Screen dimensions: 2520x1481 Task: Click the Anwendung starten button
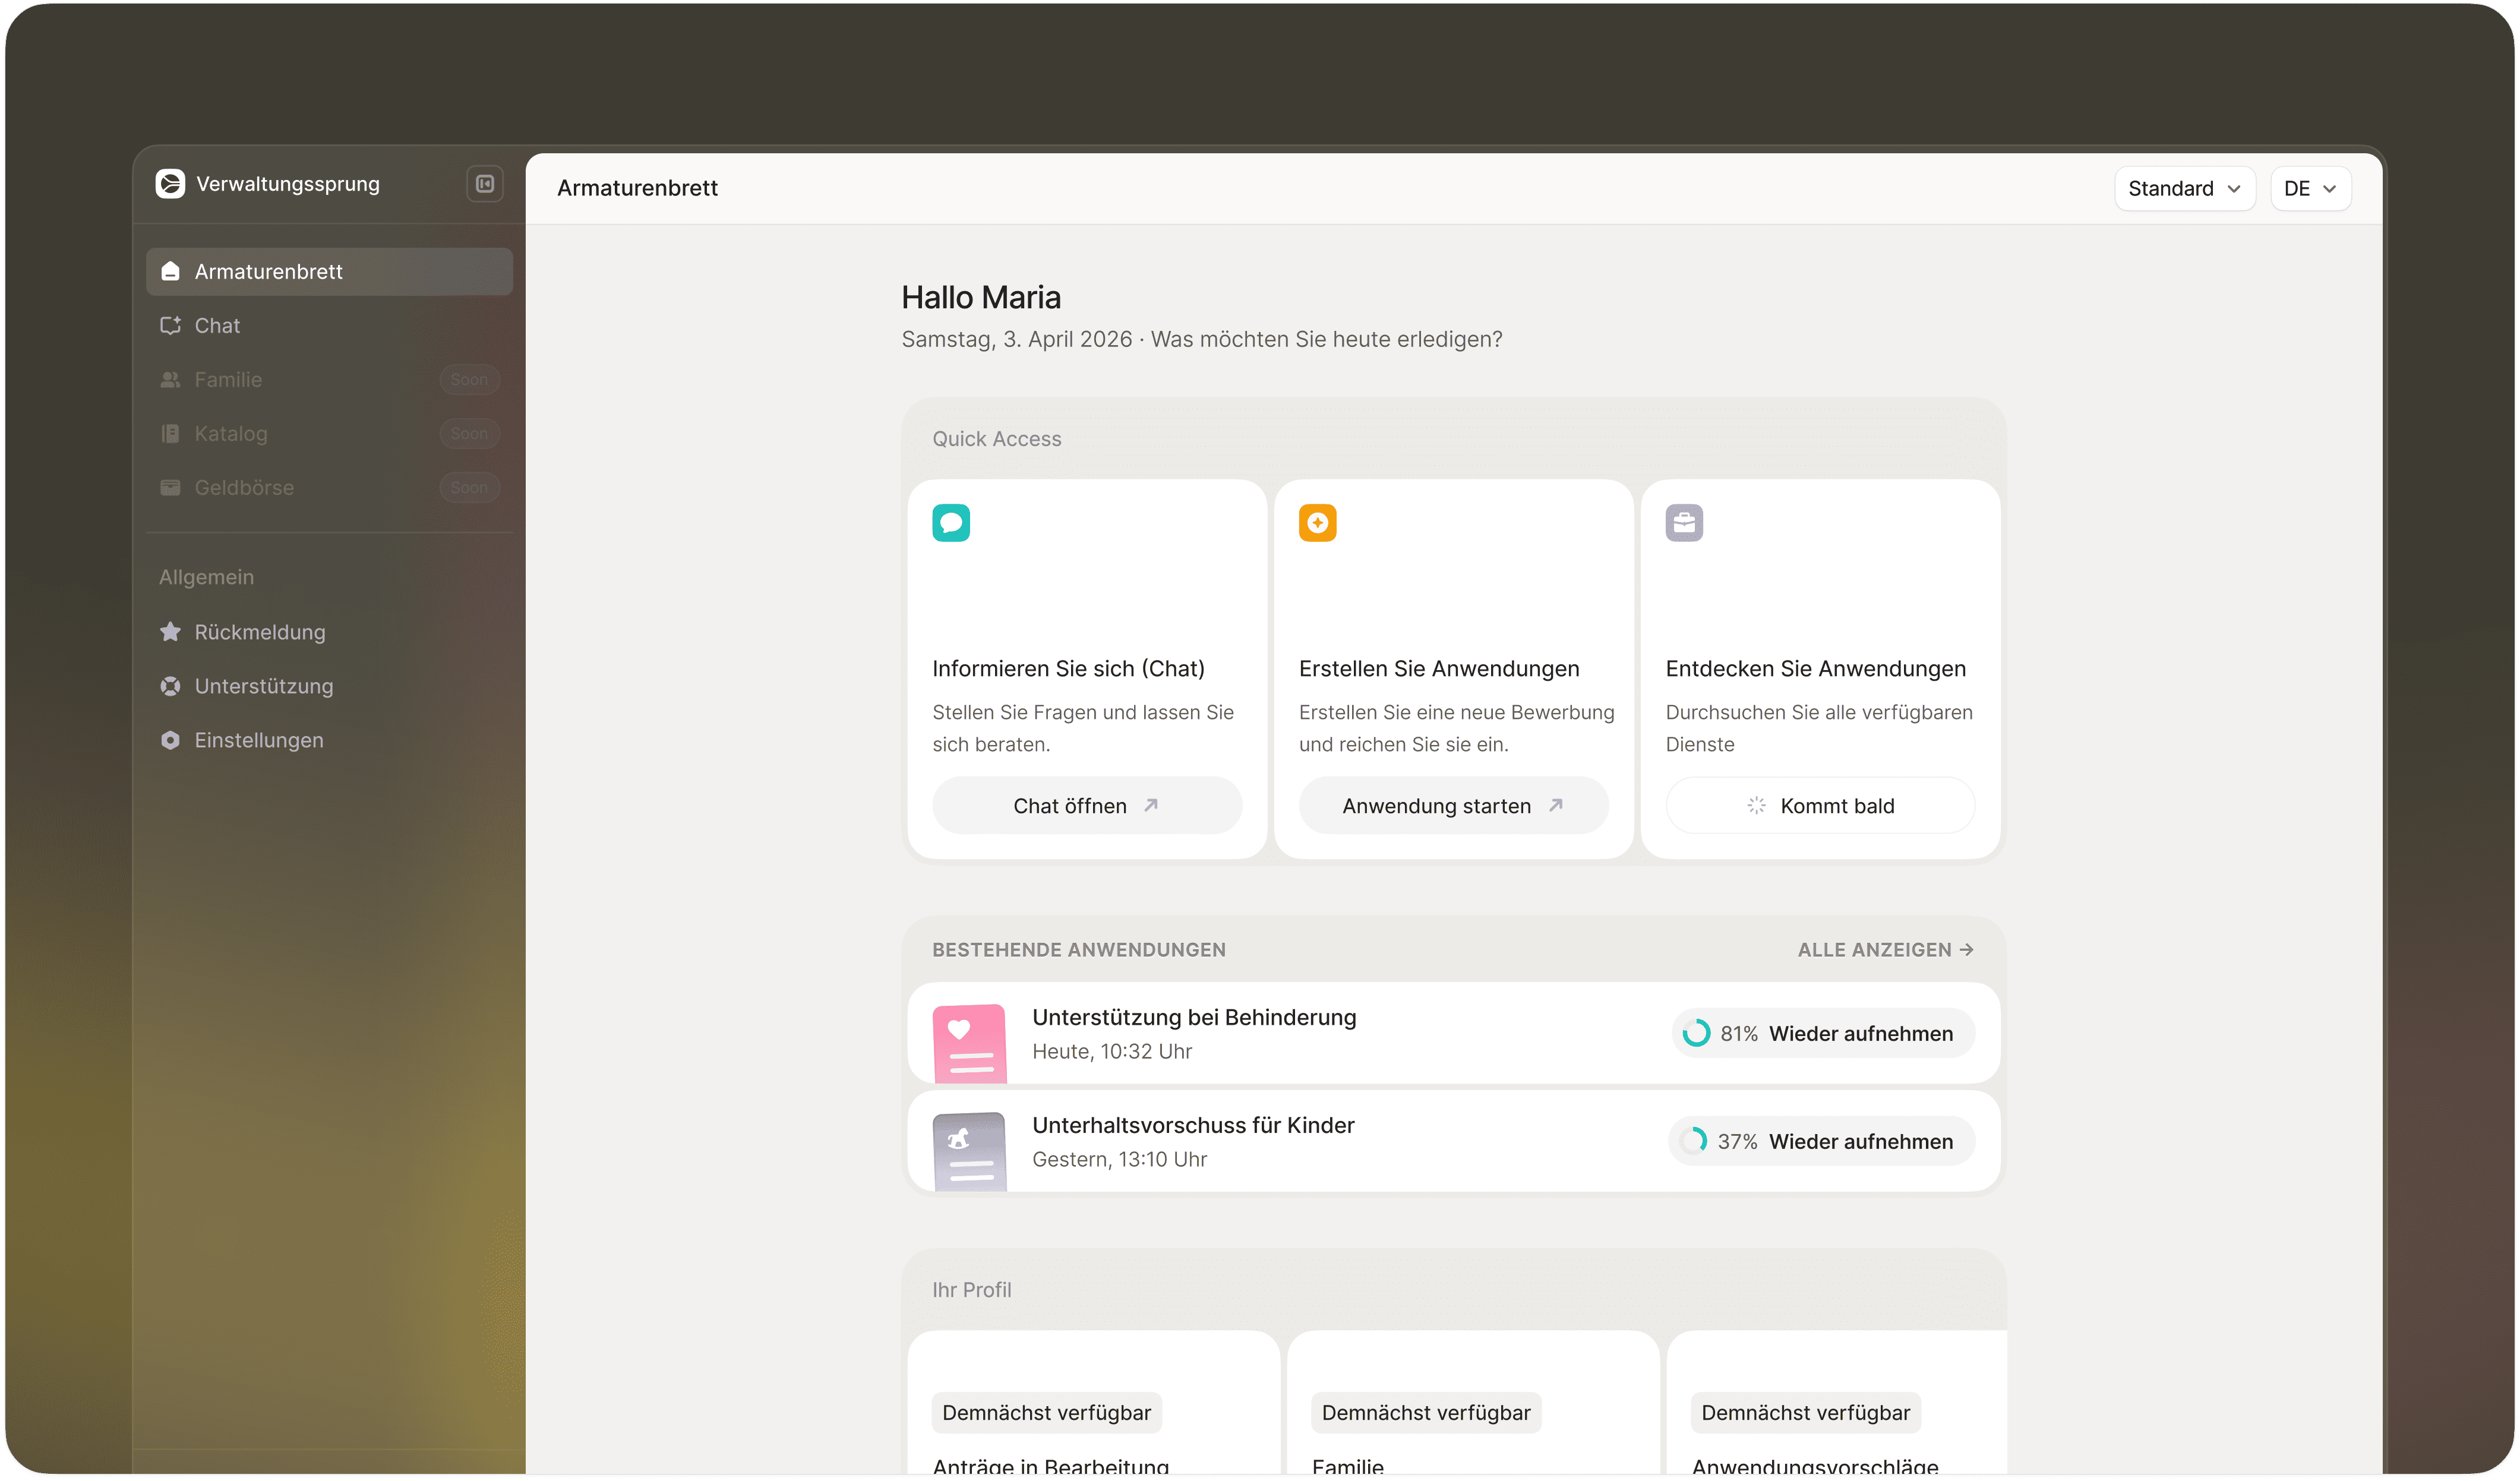(1452, 805)
